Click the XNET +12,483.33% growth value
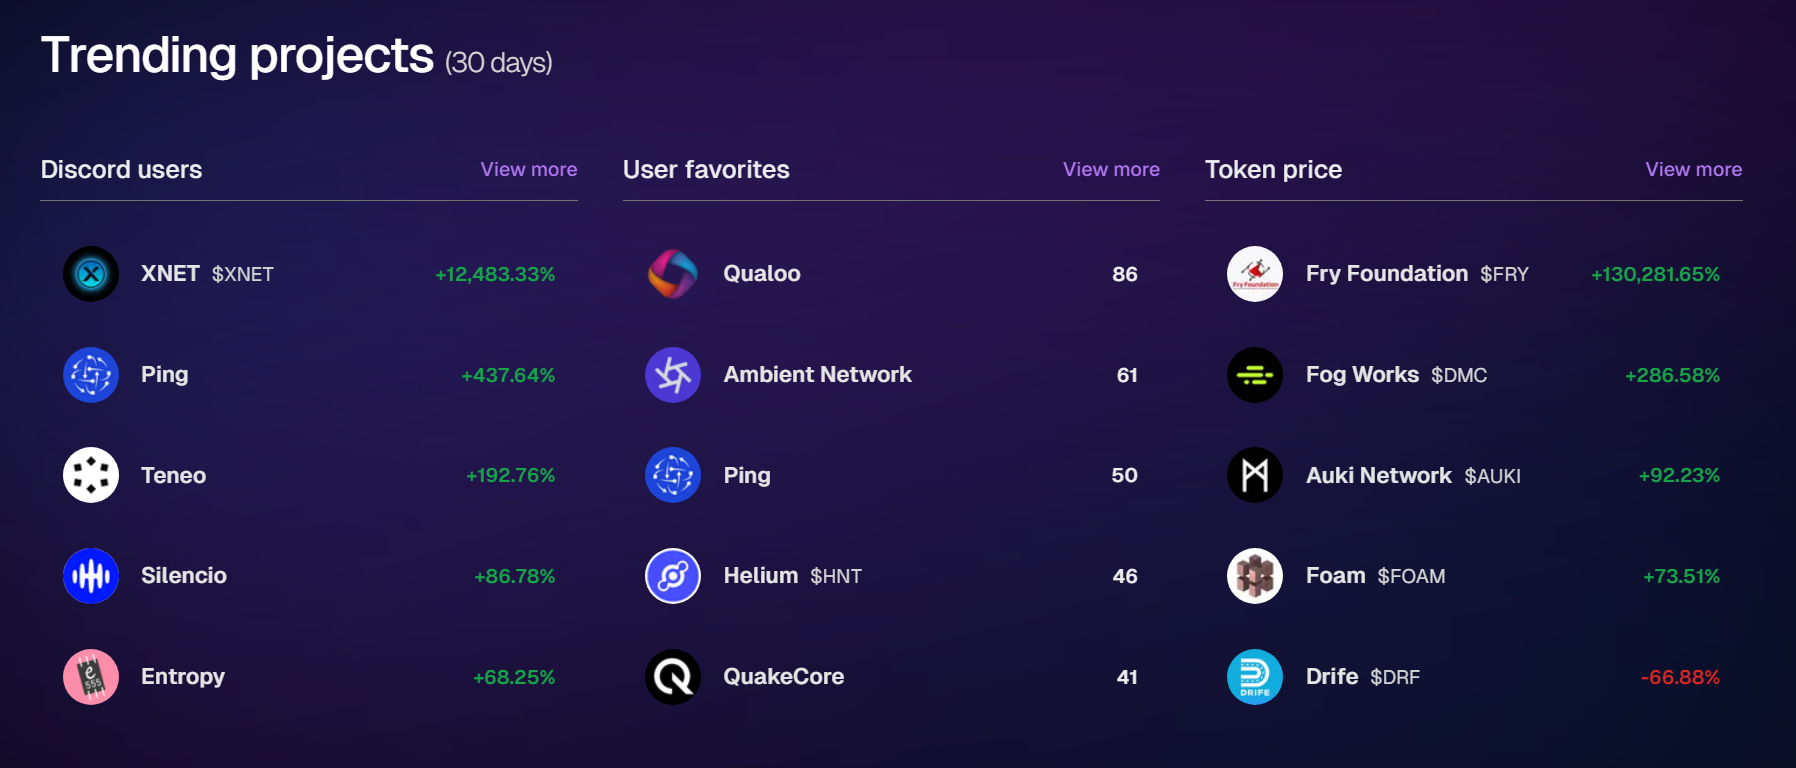This screenshot has height=768, width=1796. pyautogui.click(x=495, y=274)
